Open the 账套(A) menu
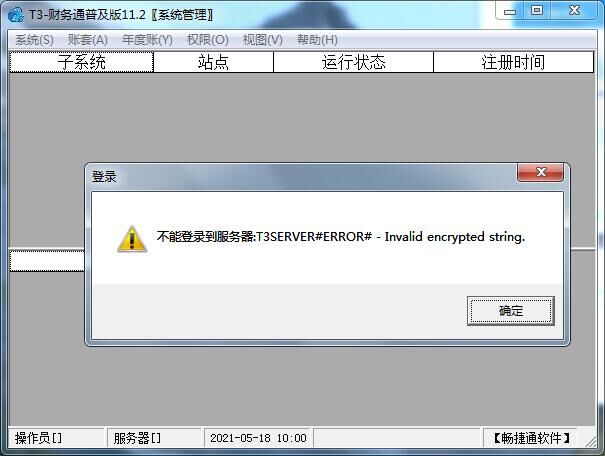This screenshot has height=456, width=605. (88, 40)
